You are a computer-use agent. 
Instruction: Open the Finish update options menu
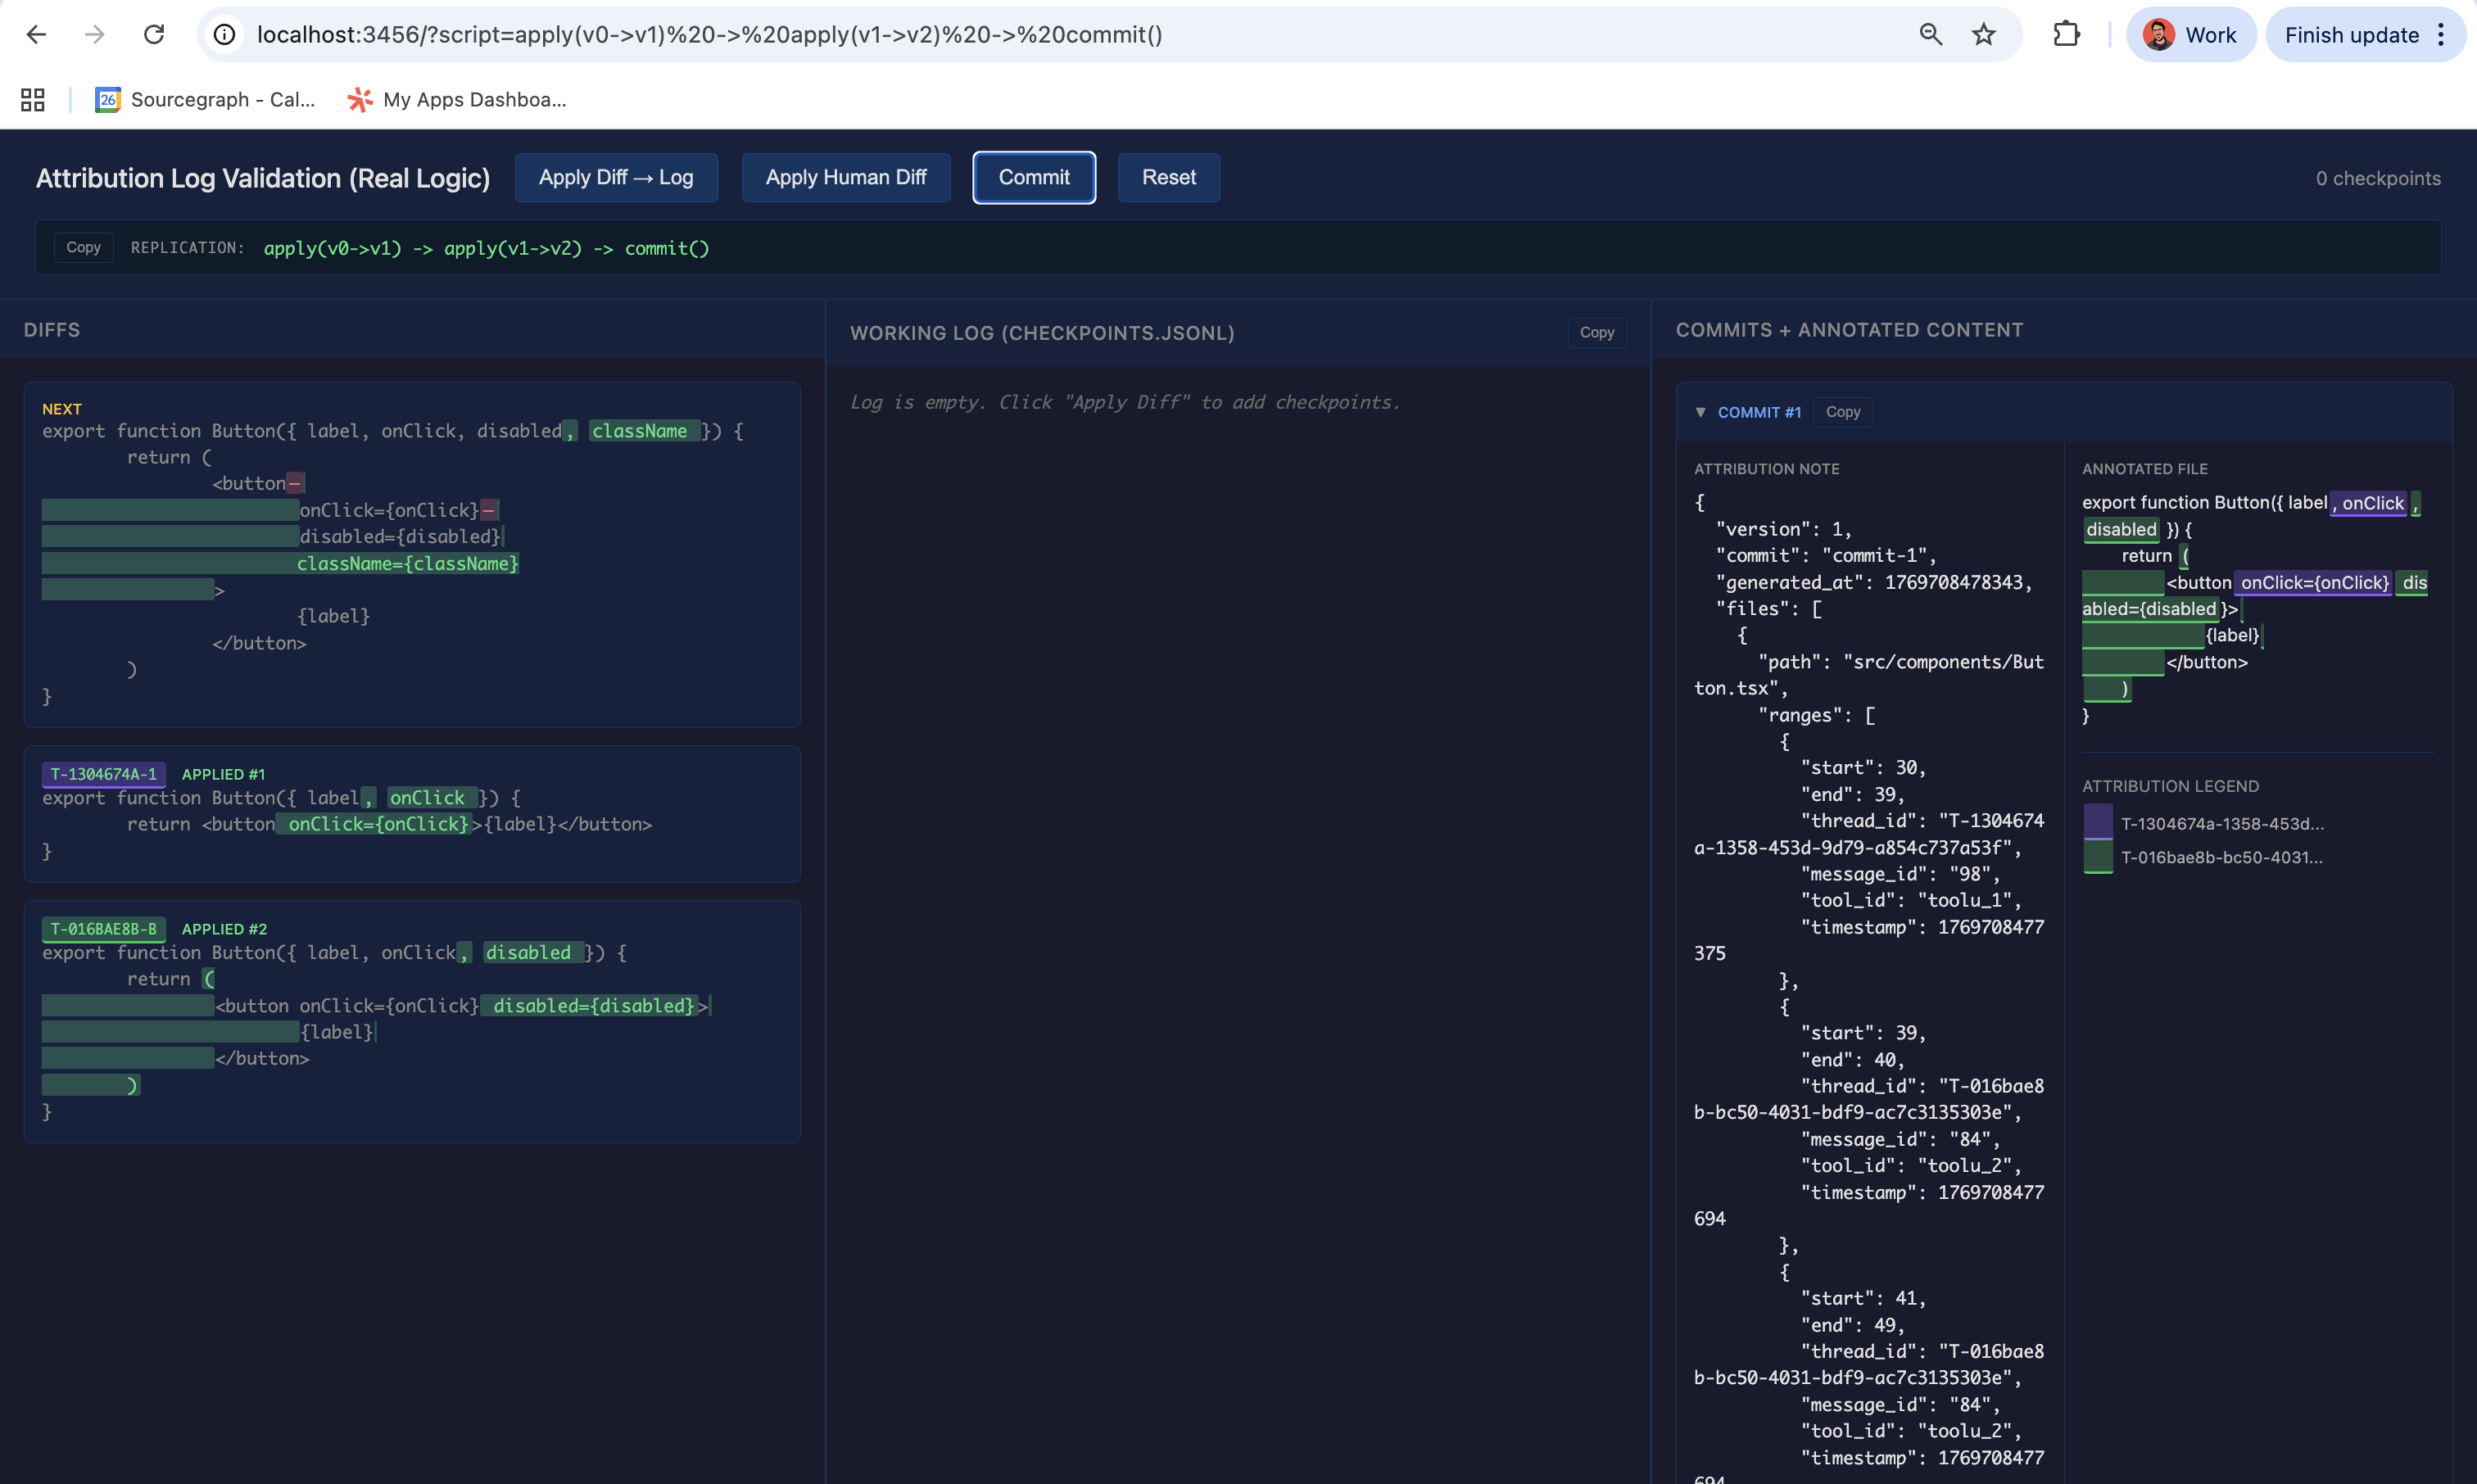[2440, 34]
